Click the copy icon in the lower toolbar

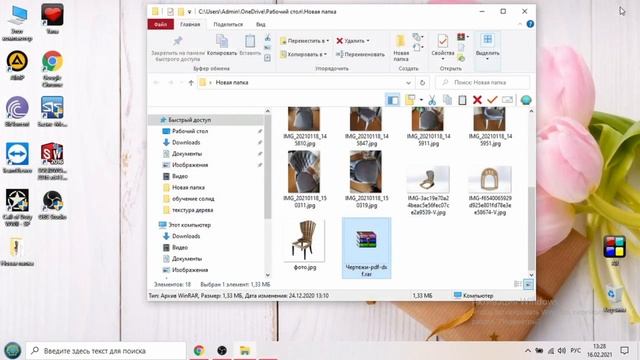[448, 100]
